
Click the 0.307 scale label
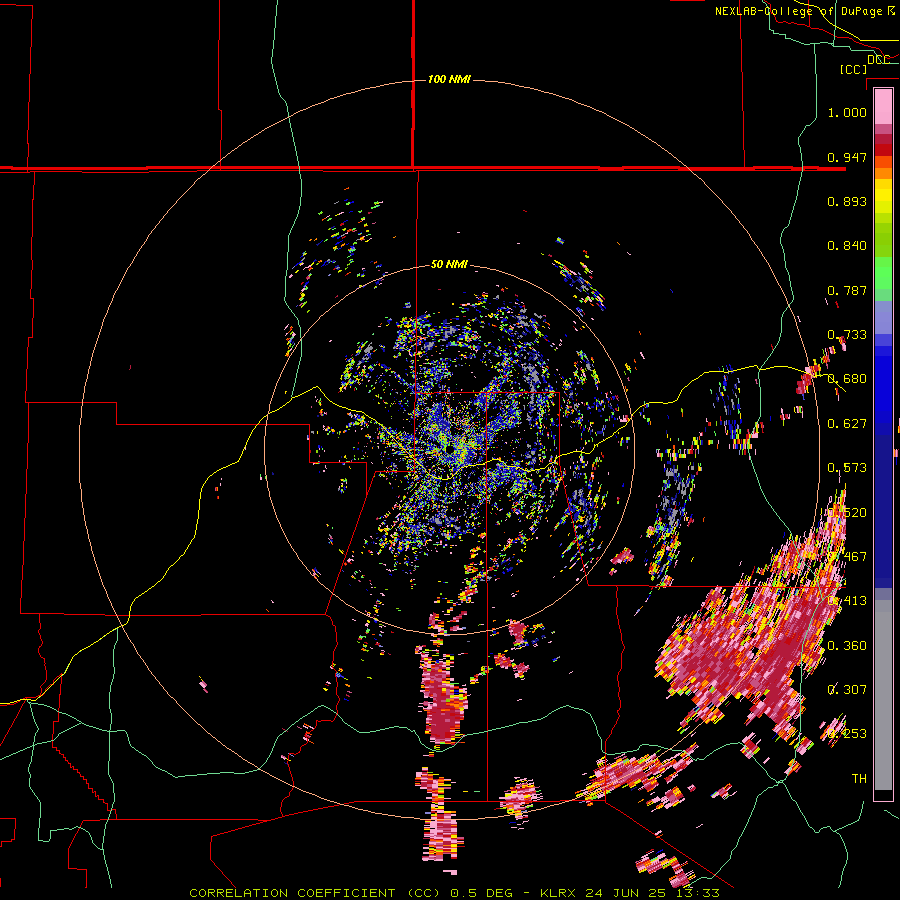tap(847, 690)
